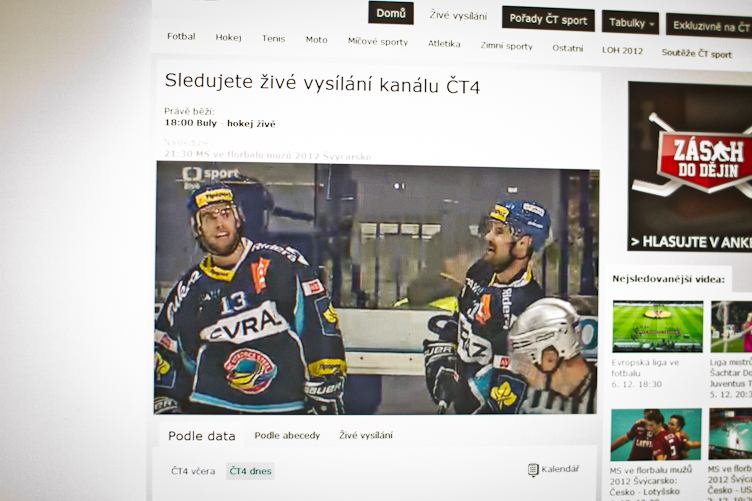
Task: Select the ČT4 dnes schedule
Action: point(250,471)
